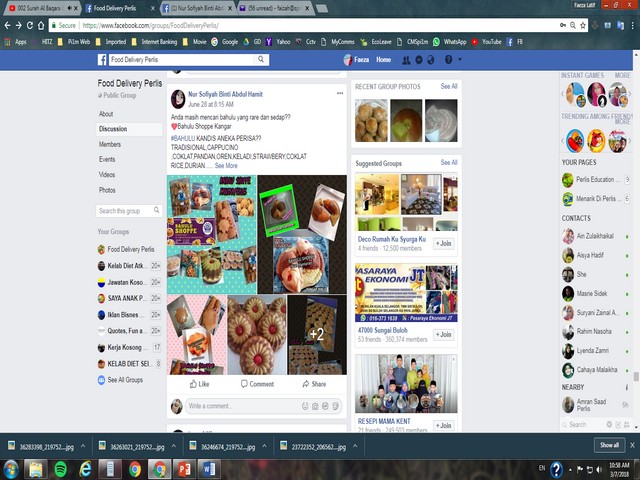Open the Facebook help question mark icon

coord(447,60)
